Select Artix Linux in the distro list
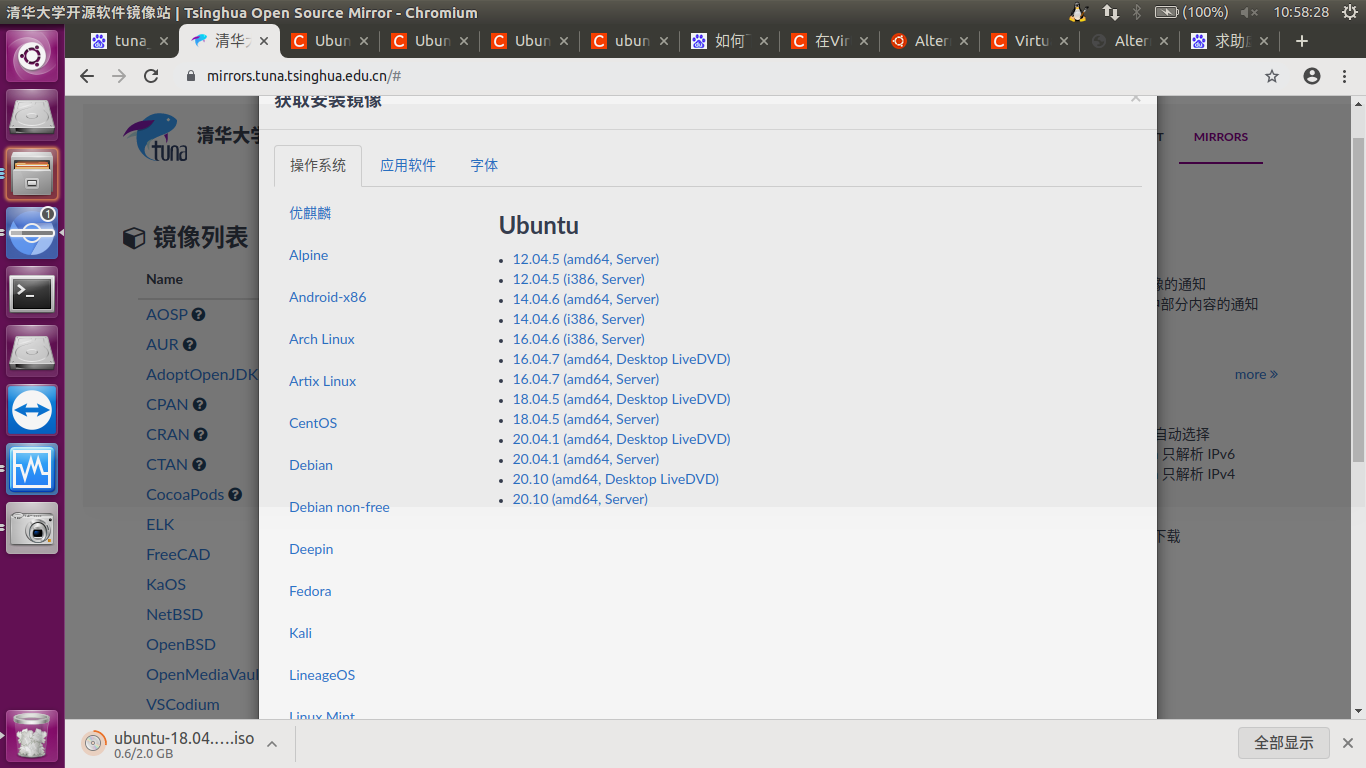The image size is (1366, 768). tap(323, 381)
